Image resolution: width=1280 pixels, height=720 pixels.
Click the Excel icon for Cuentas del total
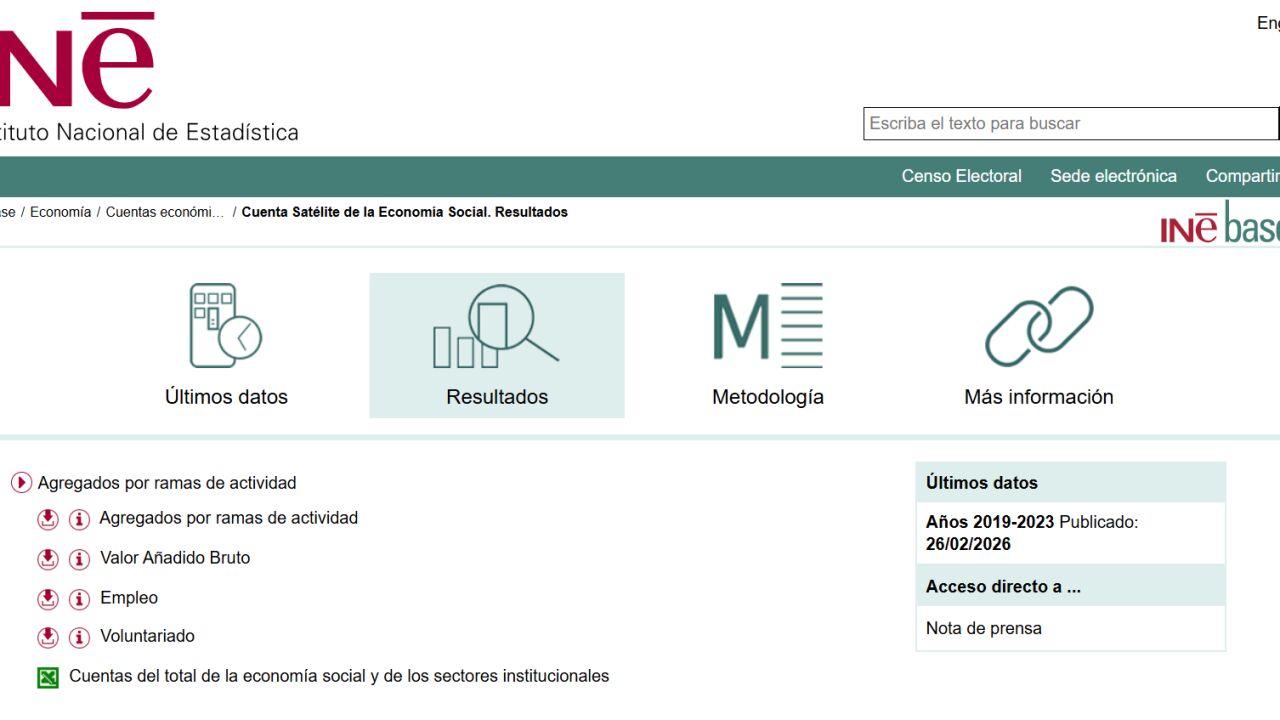click(48, 678)
